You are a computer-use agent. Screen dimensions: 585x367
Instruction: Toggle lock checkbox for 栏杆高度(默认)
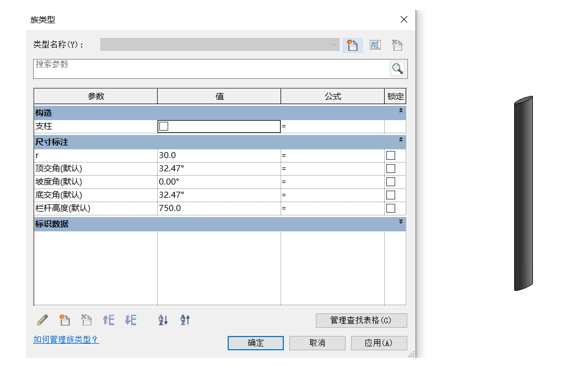coord(391,208)
